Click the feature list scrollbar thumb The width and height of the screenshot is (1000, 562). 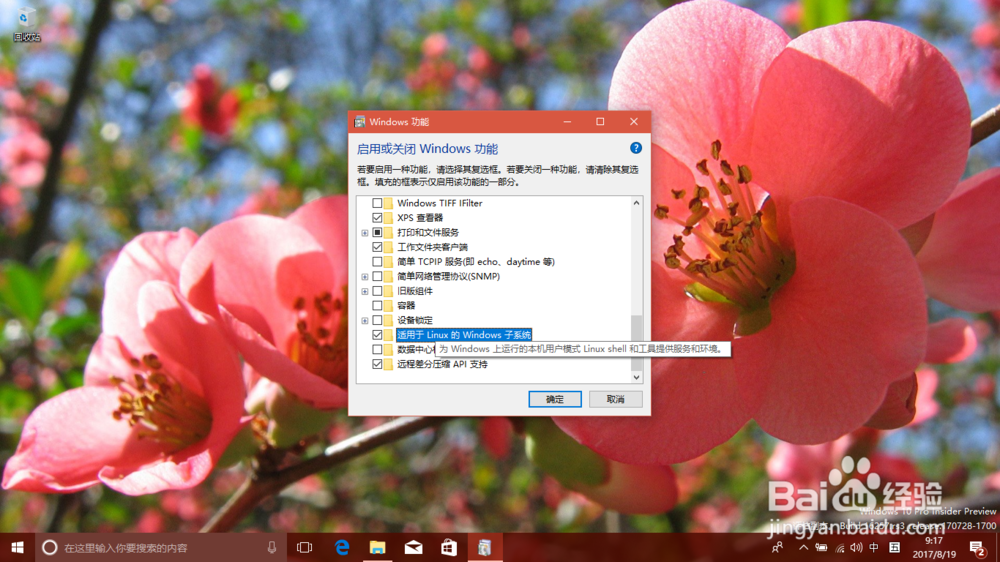click(636, 343)
